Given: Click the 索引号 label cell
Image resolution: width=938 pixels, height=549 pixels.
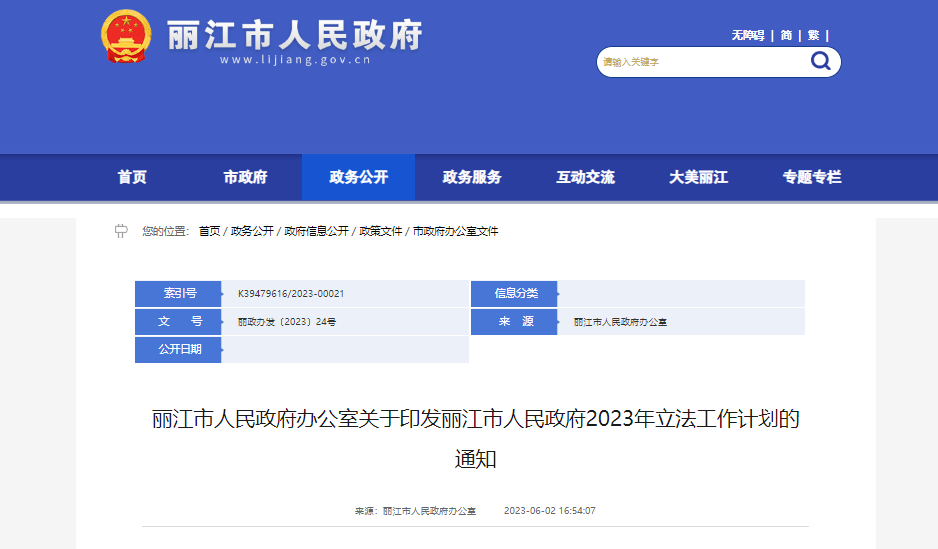Looking at the screenshot, I should 178,294.
